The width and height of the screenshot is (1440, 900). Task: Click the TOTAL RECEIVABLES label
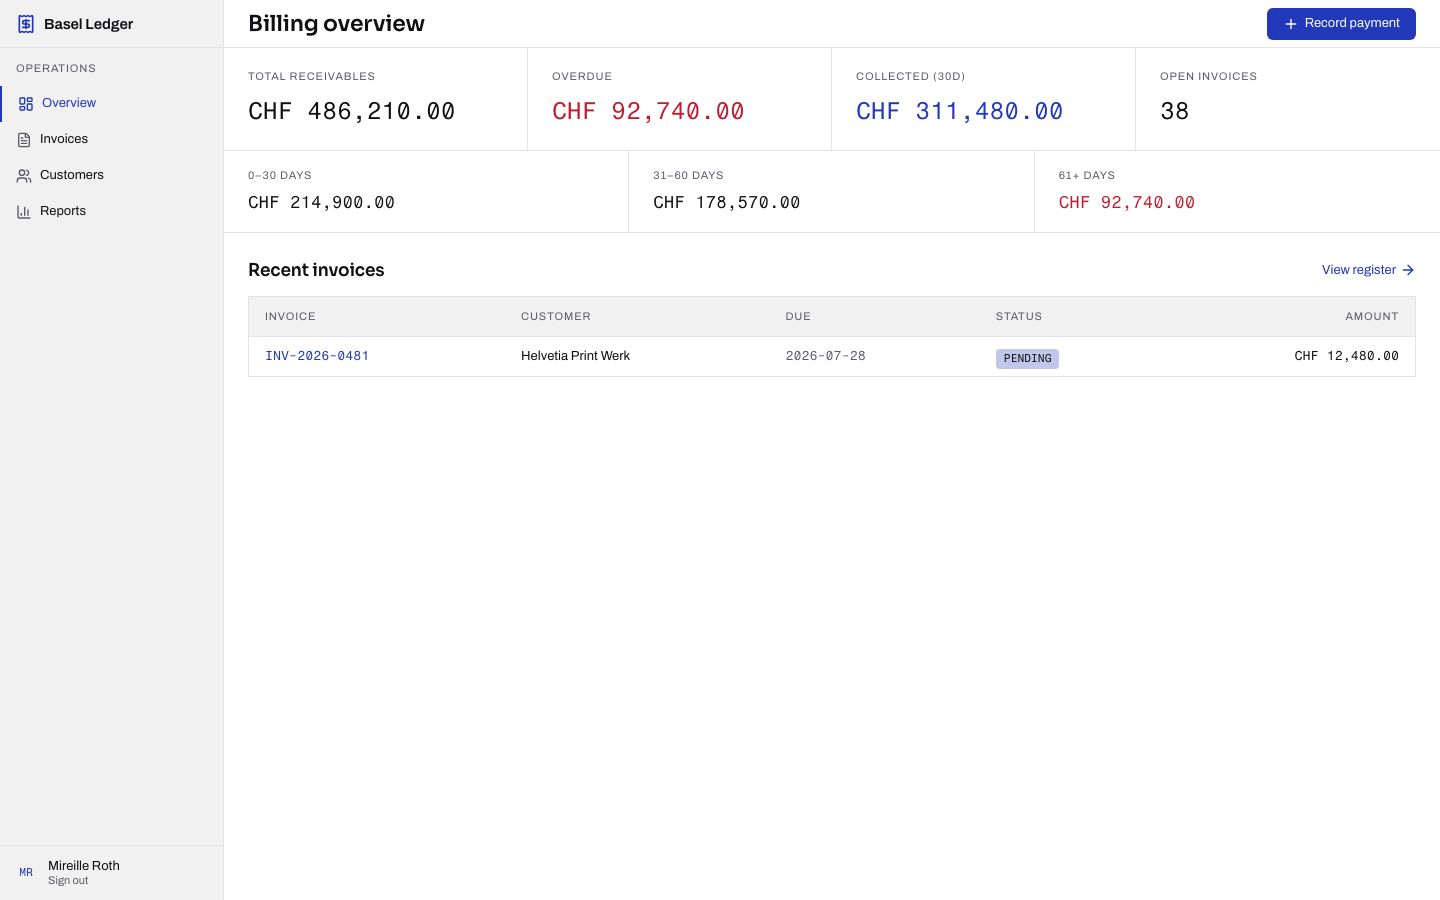(312, 76)
